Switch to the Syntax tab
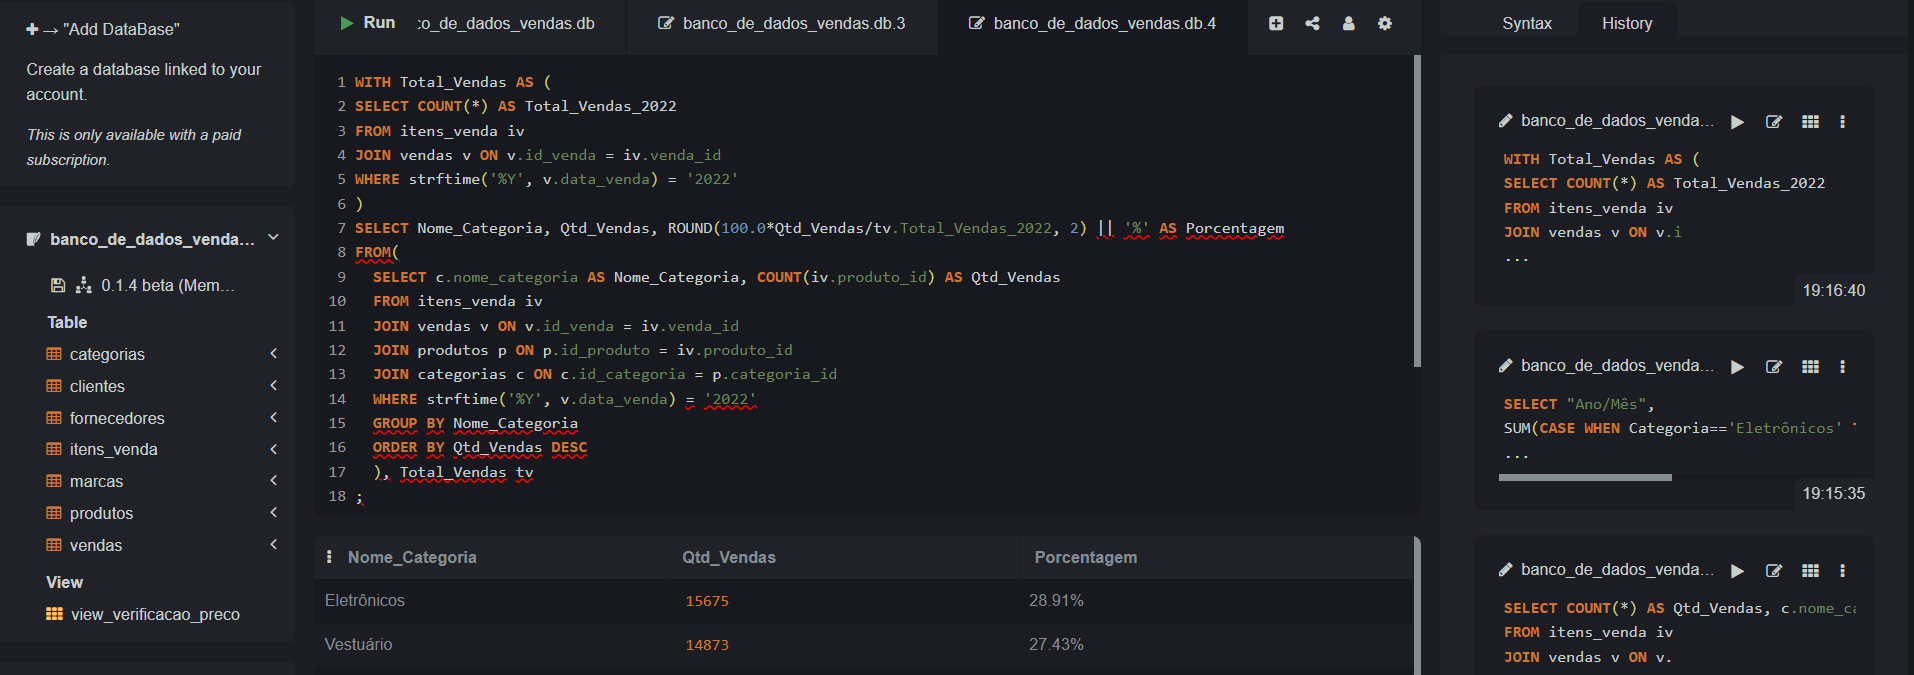The image size is (1914, 675). pyautogui.click(x=1527, y=23)
